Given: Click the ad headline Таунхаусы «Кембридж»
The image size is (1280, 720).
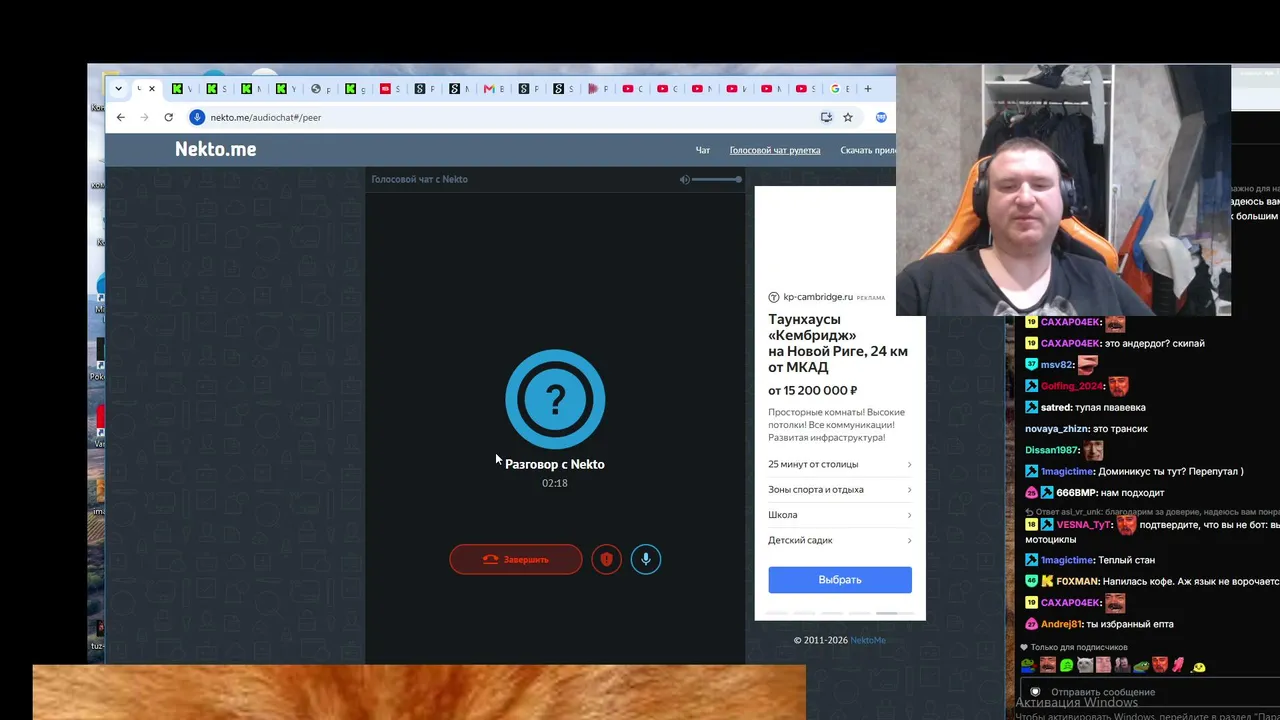Looking at the screenshot, I should point(838,343).
